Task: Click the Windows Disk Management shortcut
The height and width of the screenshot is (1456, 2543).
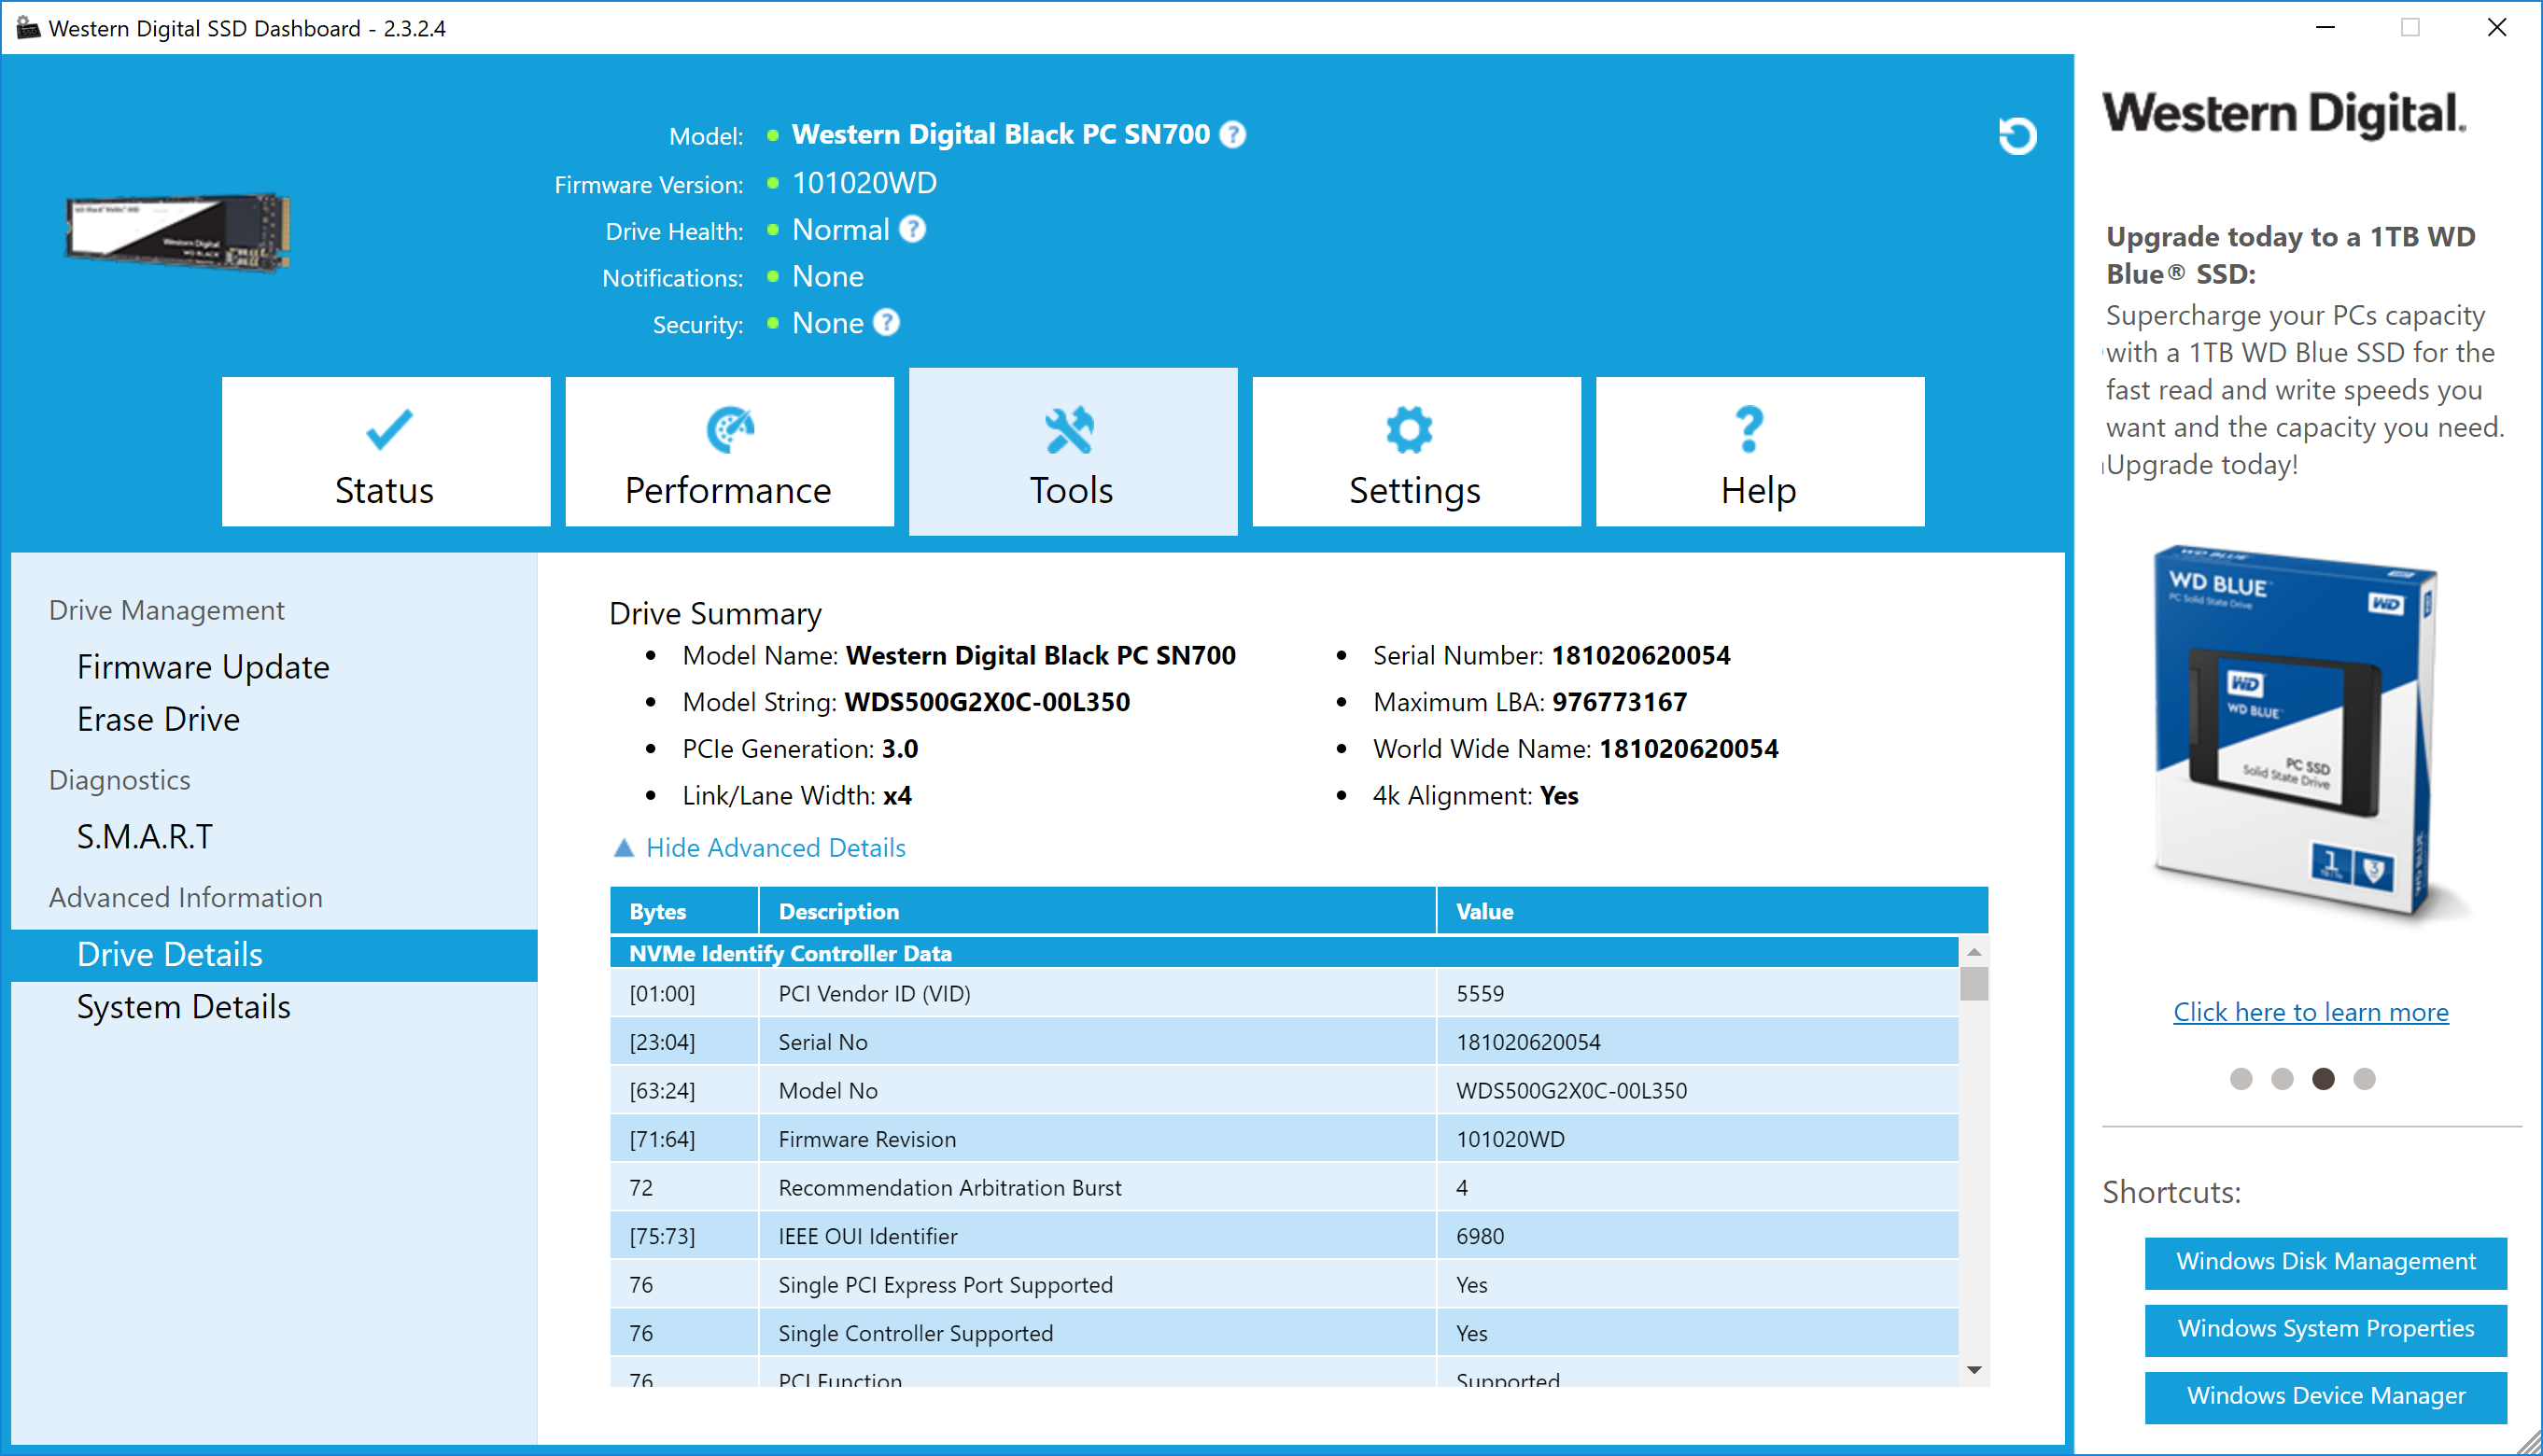Action: point(2326,1259)
